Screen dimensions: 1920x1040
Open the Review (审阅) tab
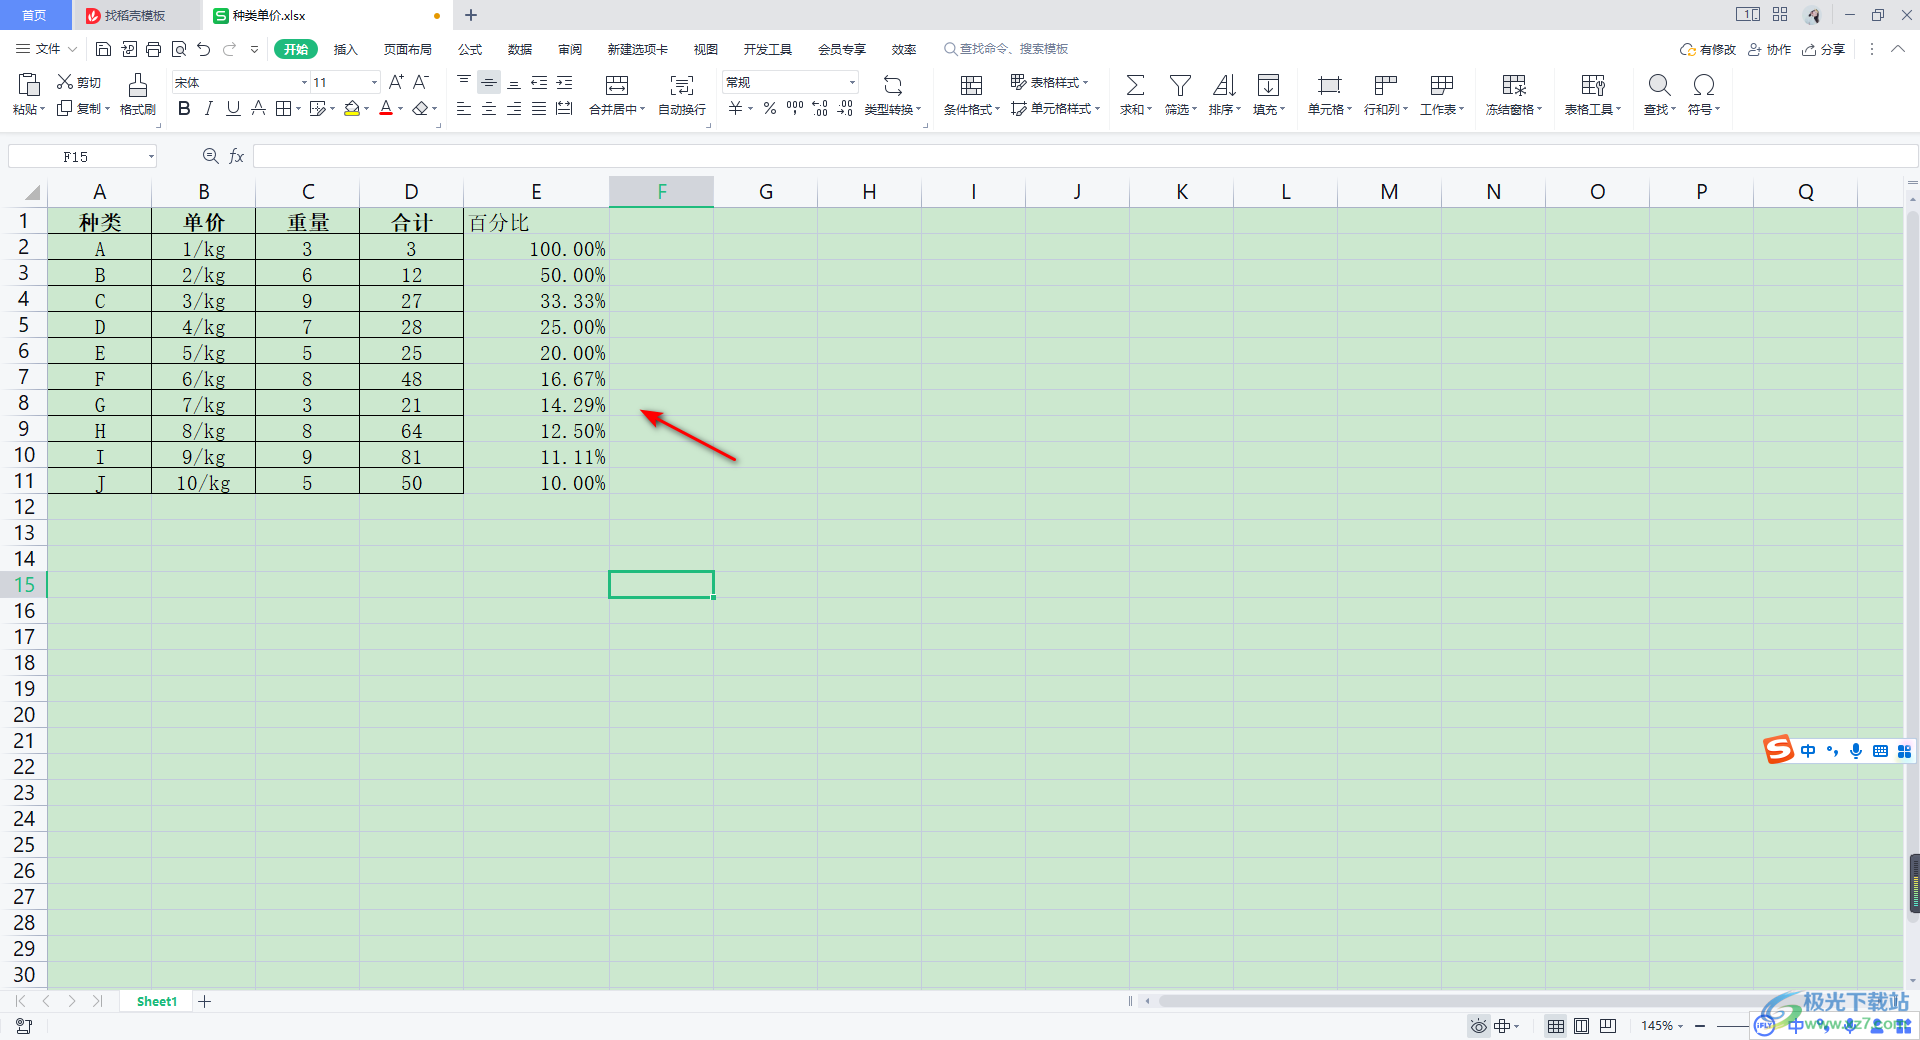pos(570,49)
